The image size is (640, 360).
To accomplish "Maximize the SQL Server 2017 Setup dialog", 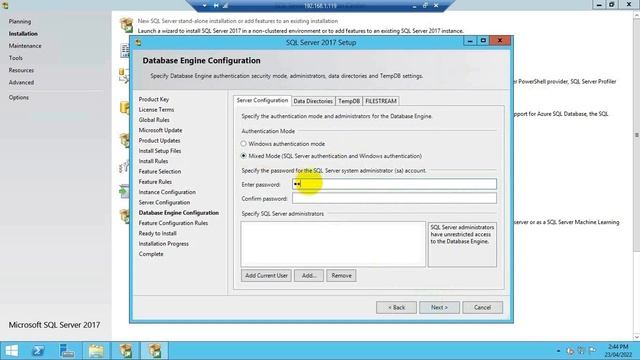I will [483, 41].
